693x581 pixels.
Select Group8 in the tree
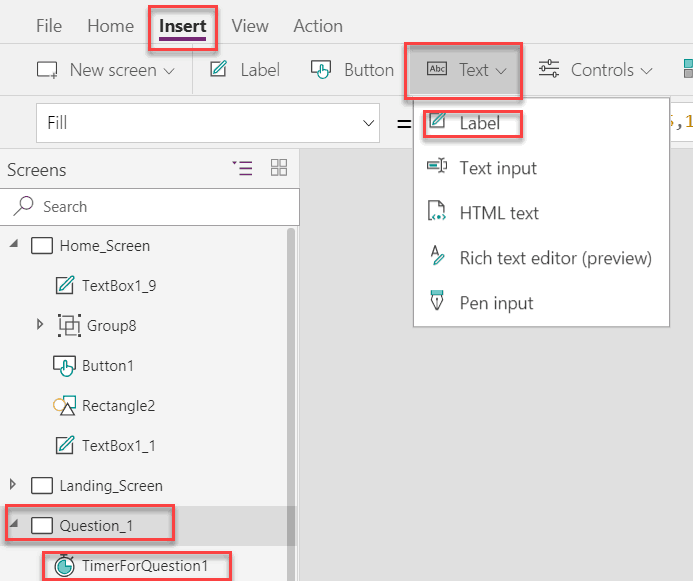click(x=111, y=326)
